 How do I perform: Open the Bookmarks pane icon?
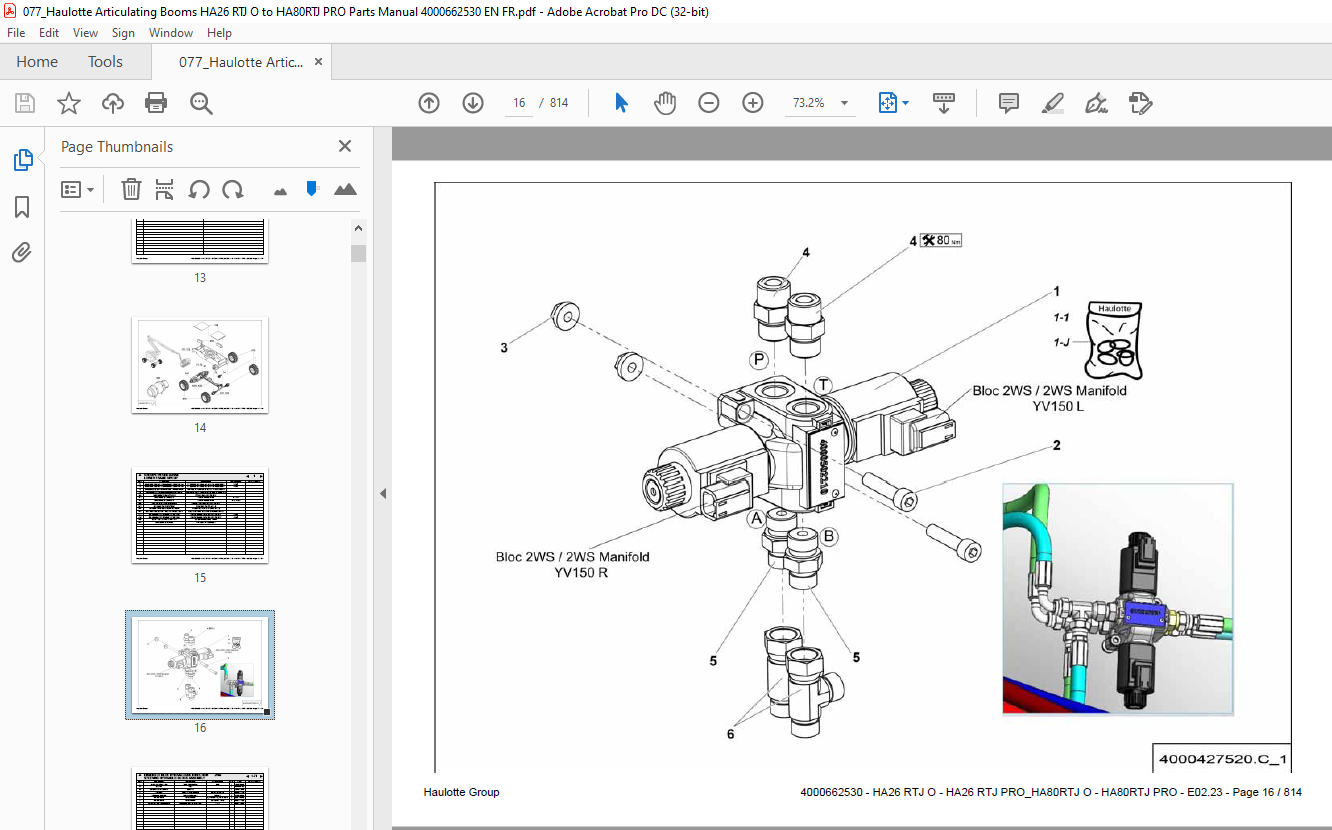tap(22, 207)
